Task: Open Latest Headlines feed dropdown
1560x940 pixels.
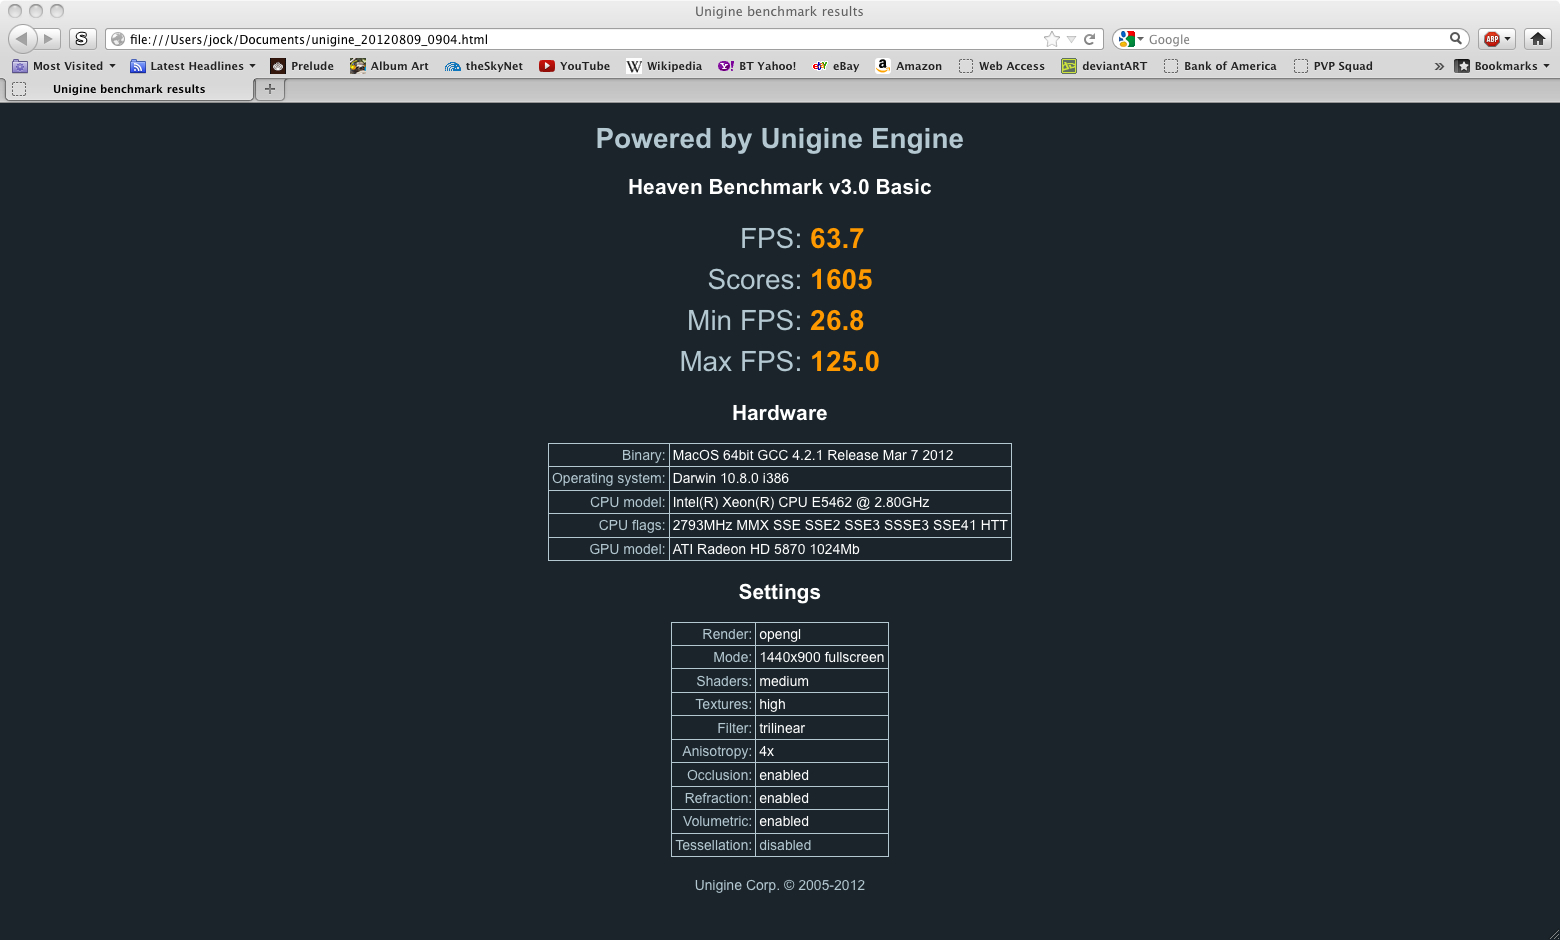Action: (193, 66)
